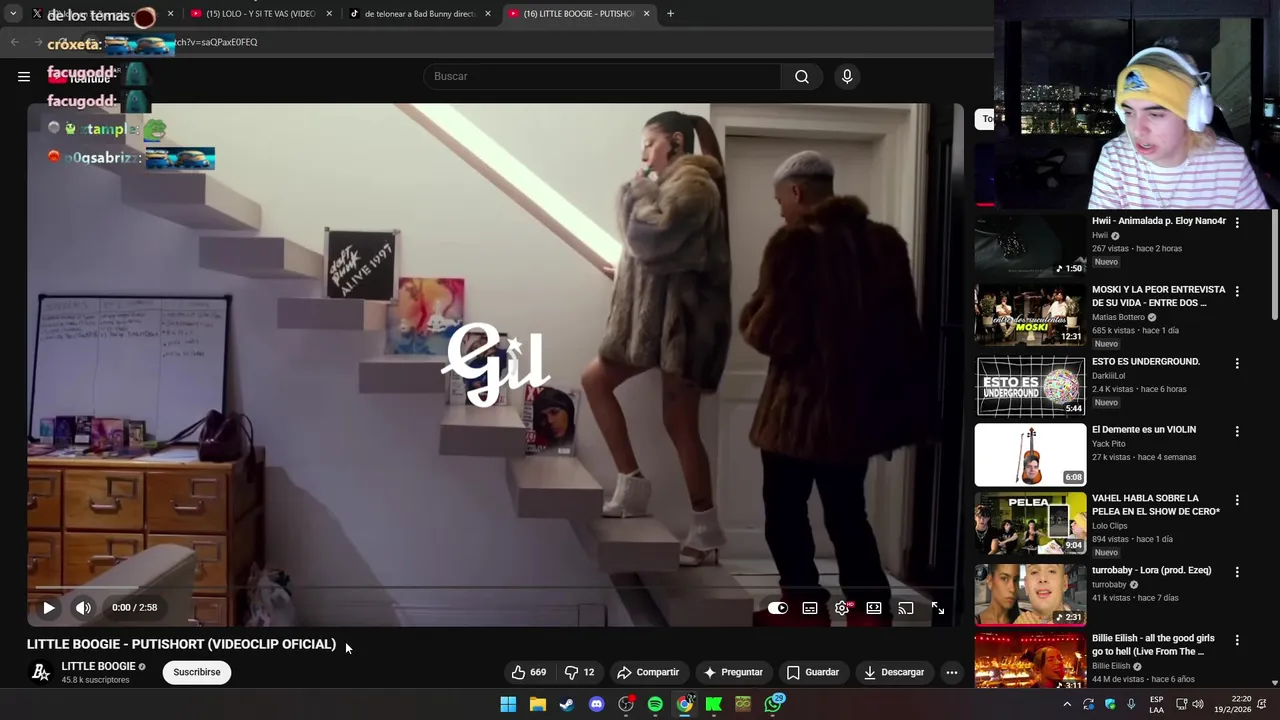Open the Windows Start menu
The width and height of the screenshot is (1280, 720).
click(508, 704)
